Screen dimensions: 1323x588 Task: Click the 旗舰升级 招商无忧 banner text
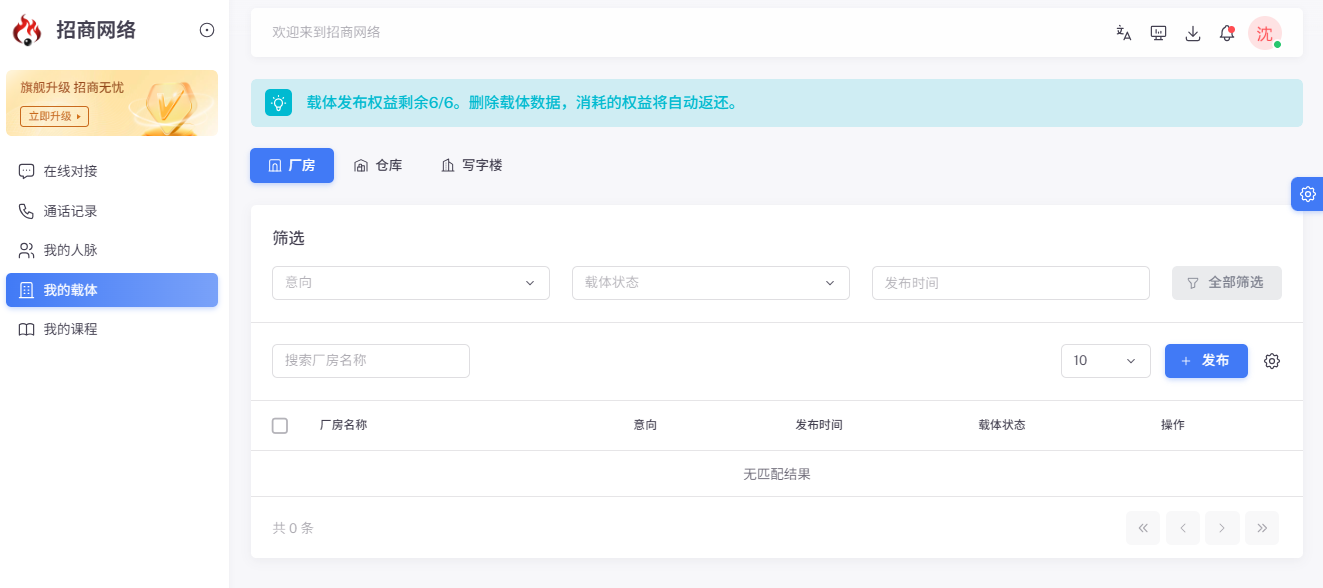[72, 88]
